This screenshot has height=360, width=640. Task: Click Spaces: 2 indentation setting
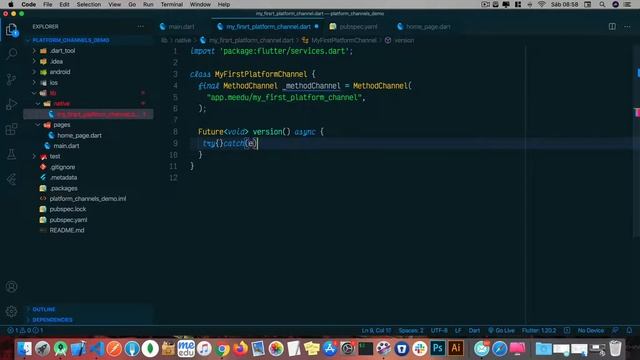click(x=411, y=330)
